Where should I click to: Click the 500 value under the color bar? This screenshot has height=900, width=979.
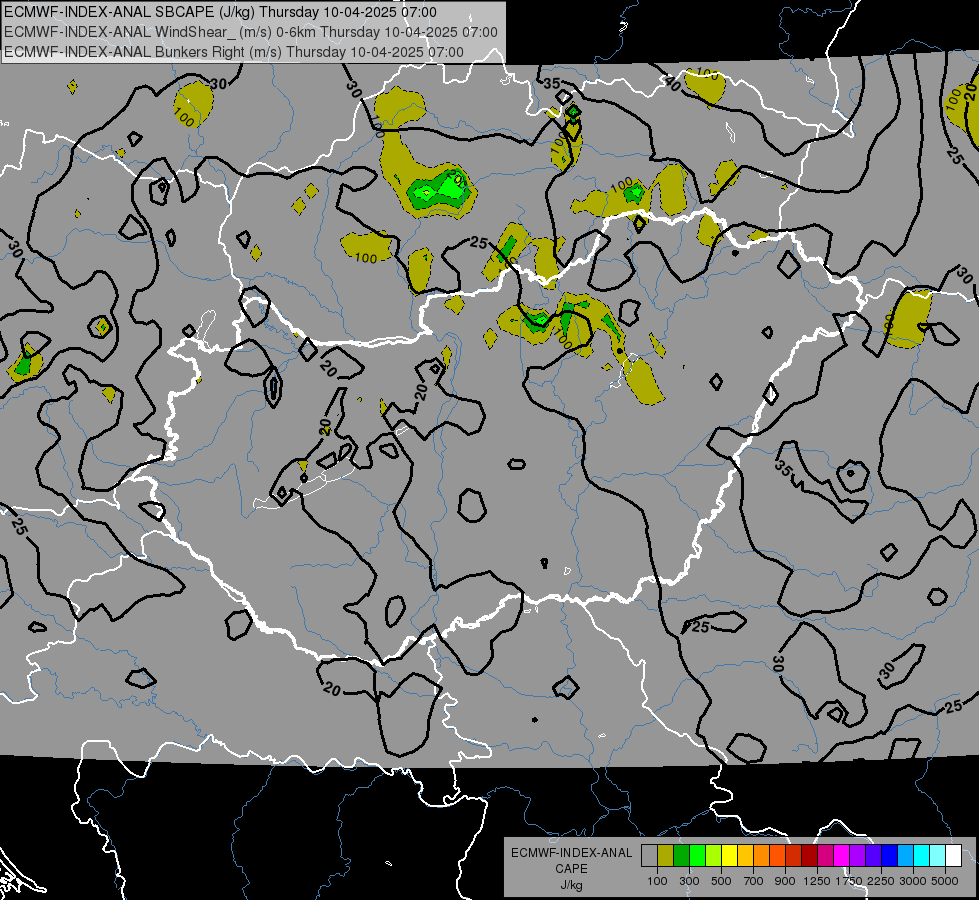point(721,881)
